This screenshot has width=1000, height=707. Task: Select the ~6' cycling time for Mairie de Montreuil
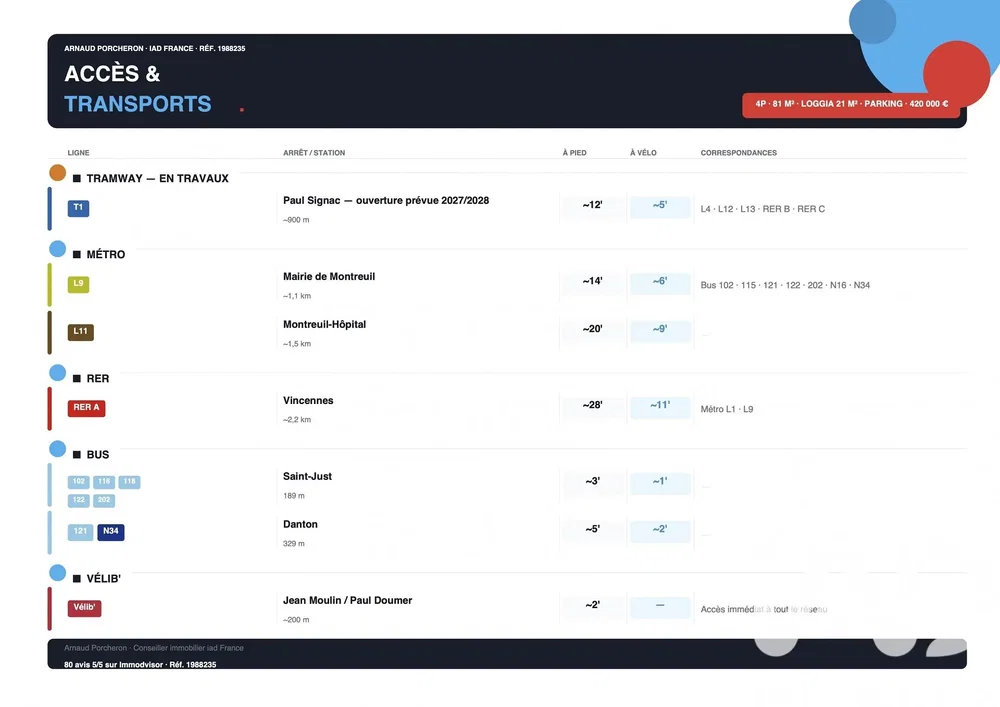[660, 282]
